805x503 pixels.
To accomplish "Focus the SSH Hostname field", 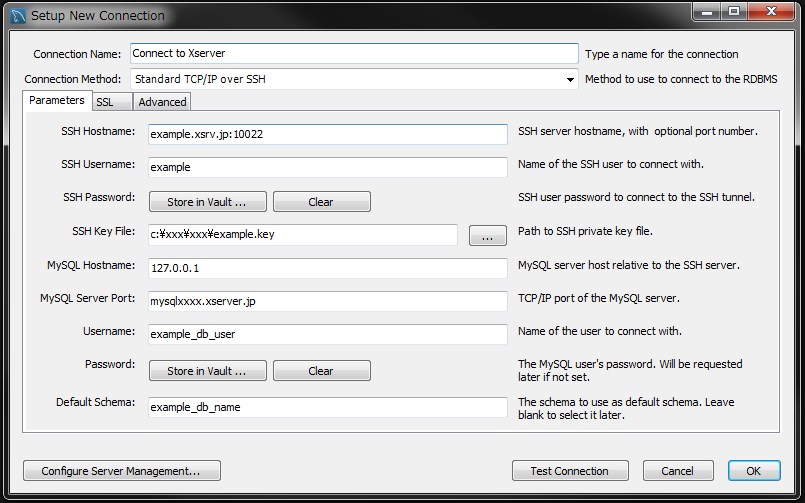I will [328, 134].
